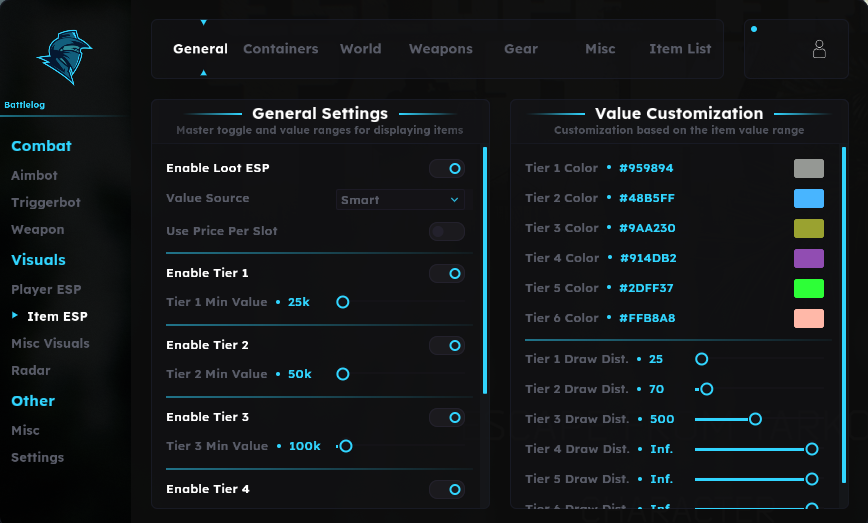Click the General Settings panel scrollbar
868x523 pixels.
pyautogui.click(x=485, y=270)
